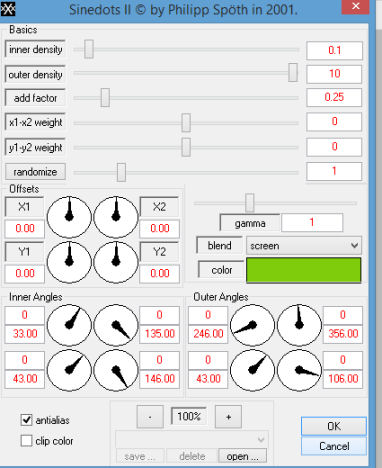Click the outer angle dial for 43.00
This screenshot has height=468, width=382.
(252, 370)
